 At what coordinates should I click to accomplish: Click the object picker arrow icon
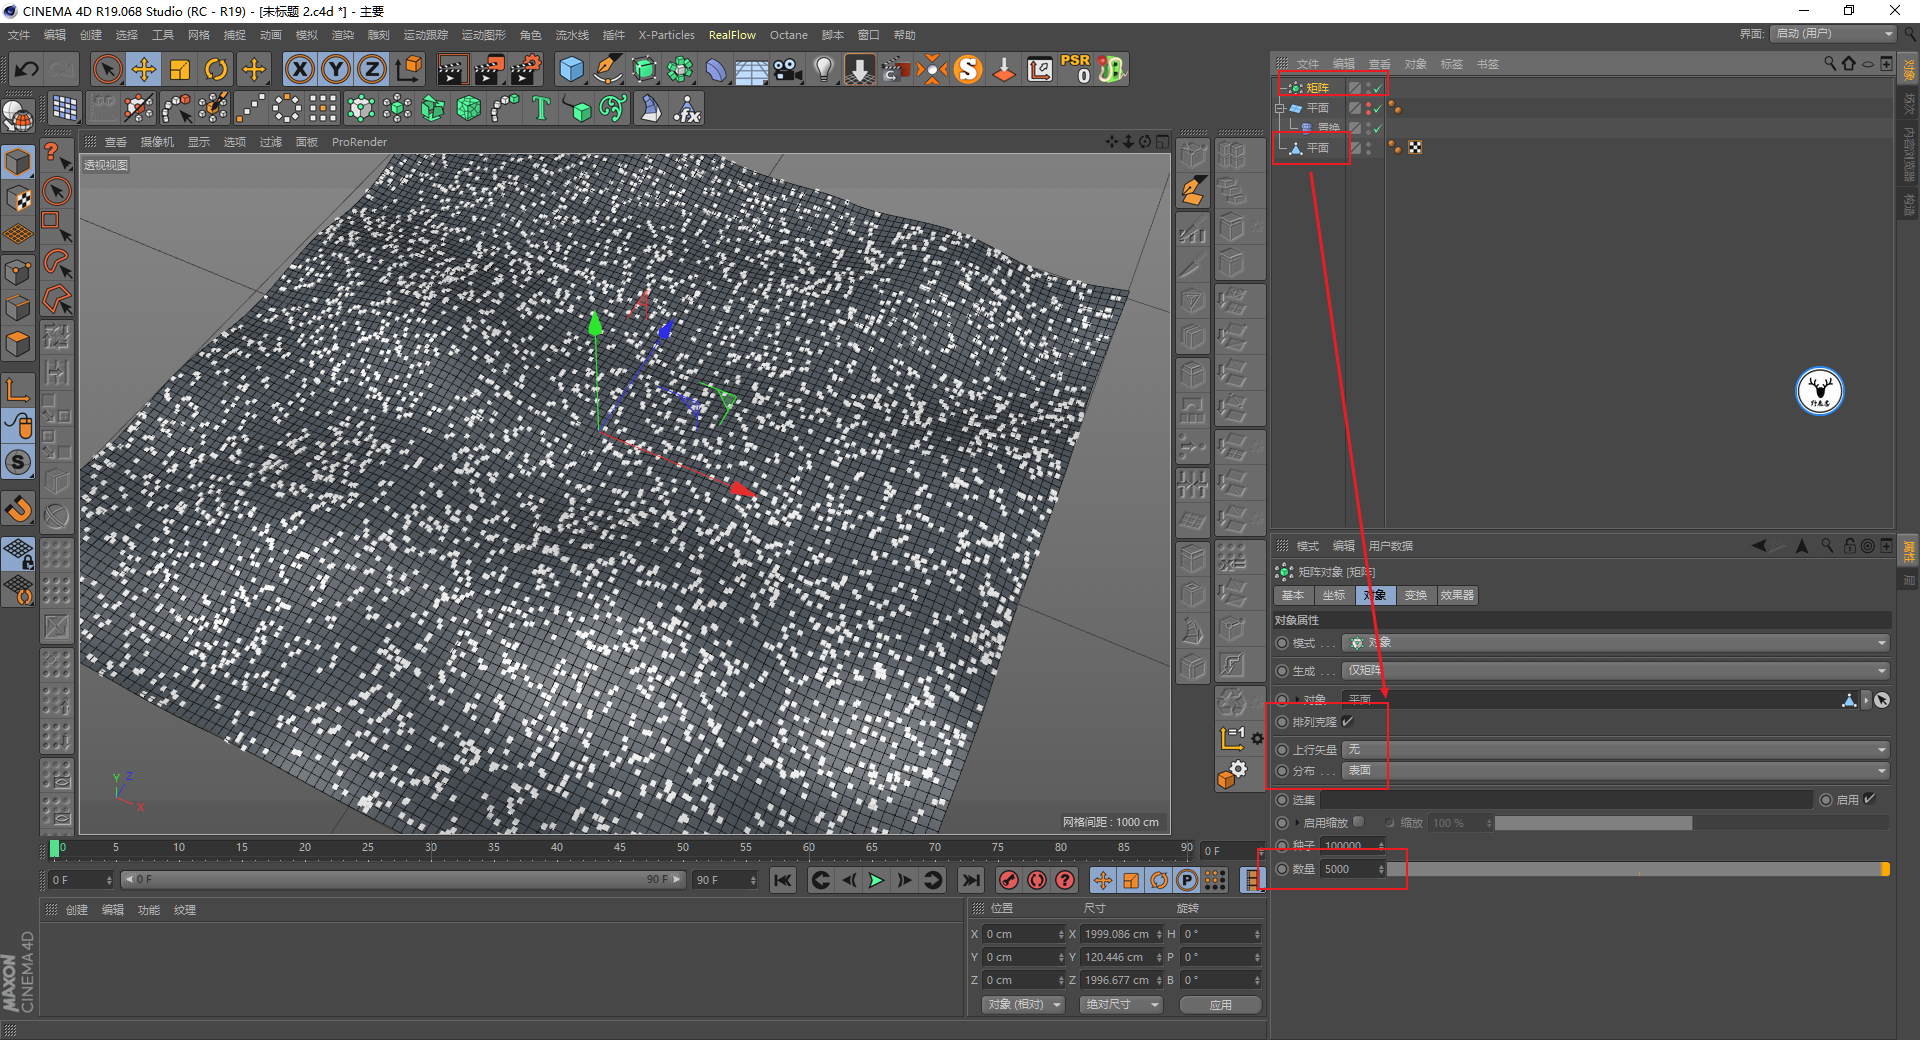tap(1882, 700)
